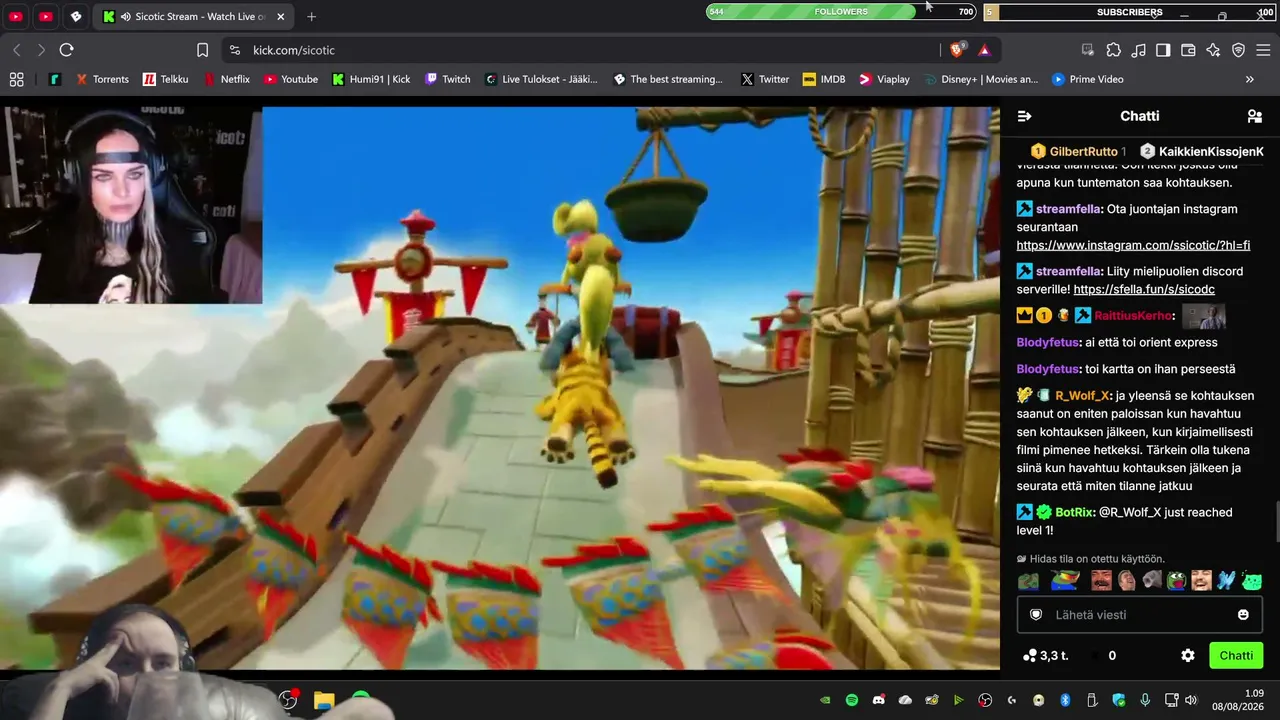Open the Twitter bookmark
Image resolution: width=1280 pixels, height=720 pixels.
coord(763,79)
